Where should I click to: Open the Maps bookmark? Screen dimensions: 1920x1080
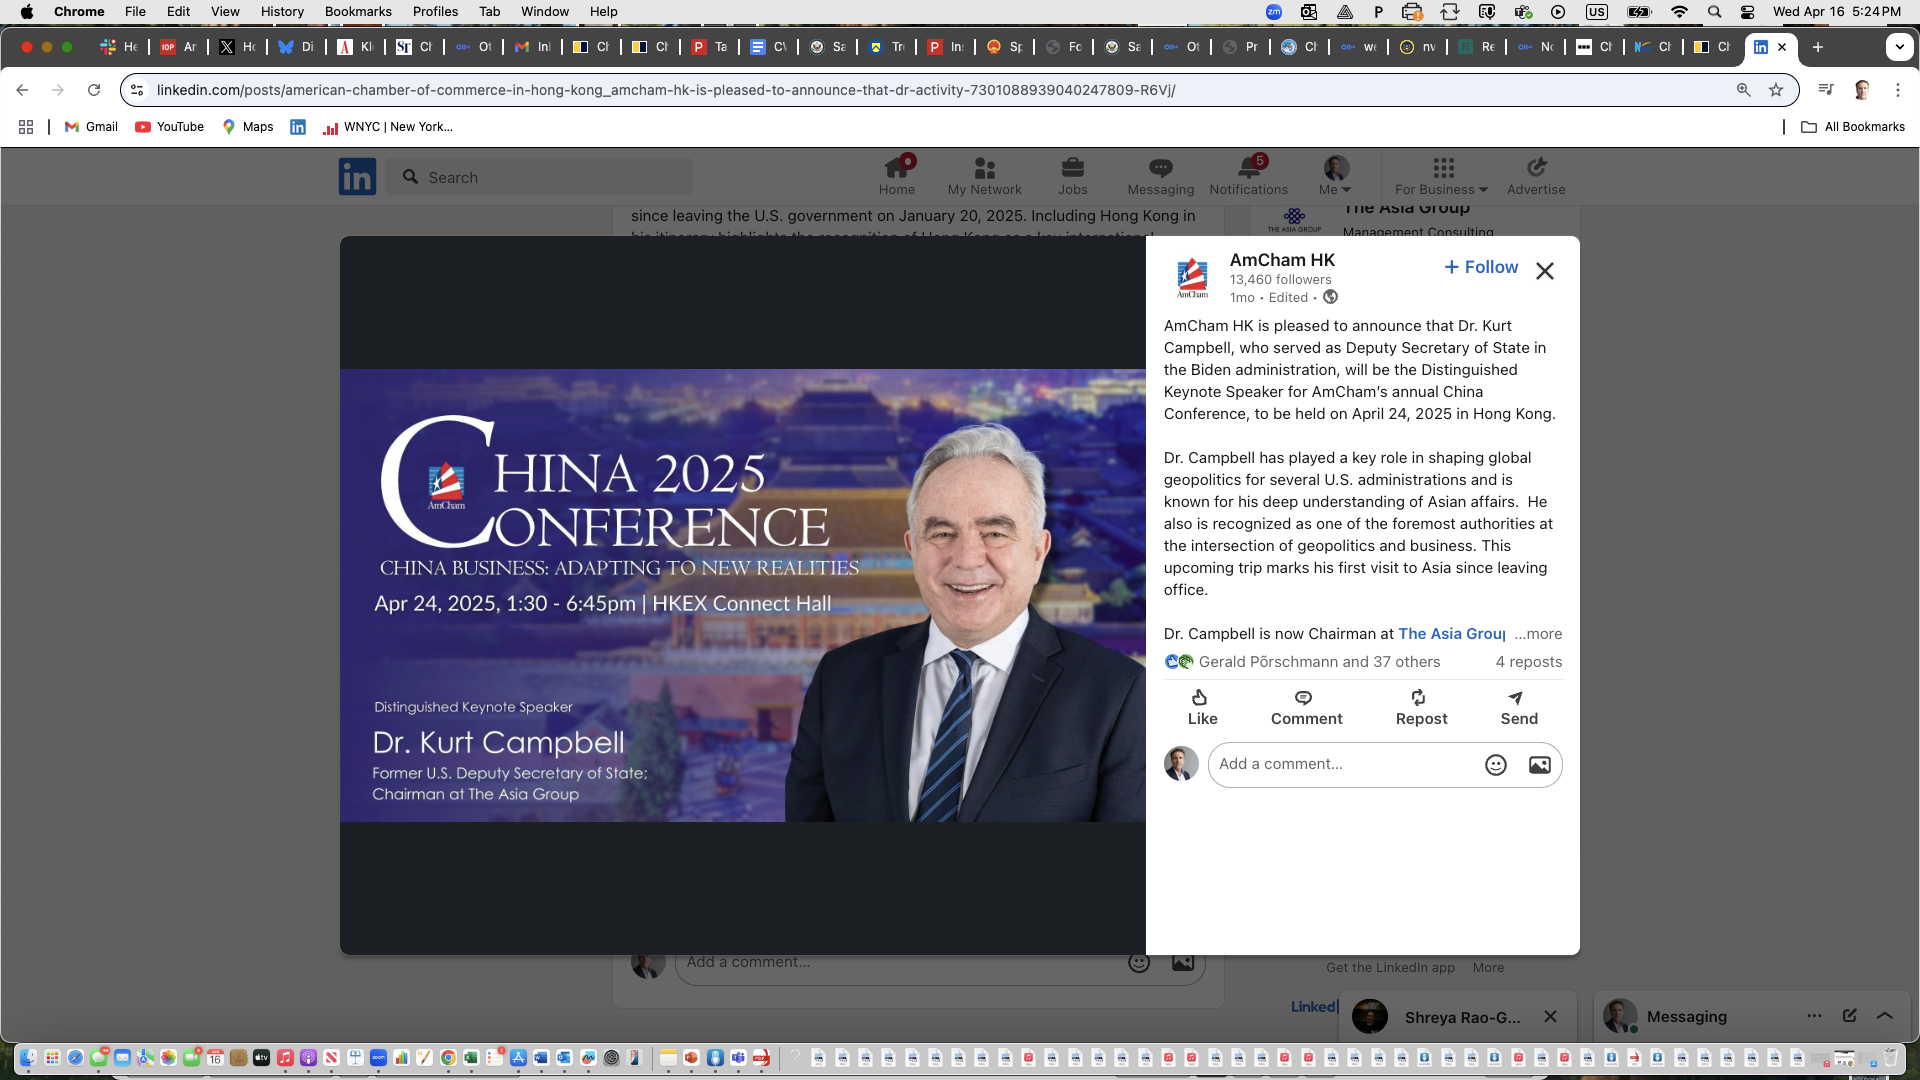(x=248, y=127)
